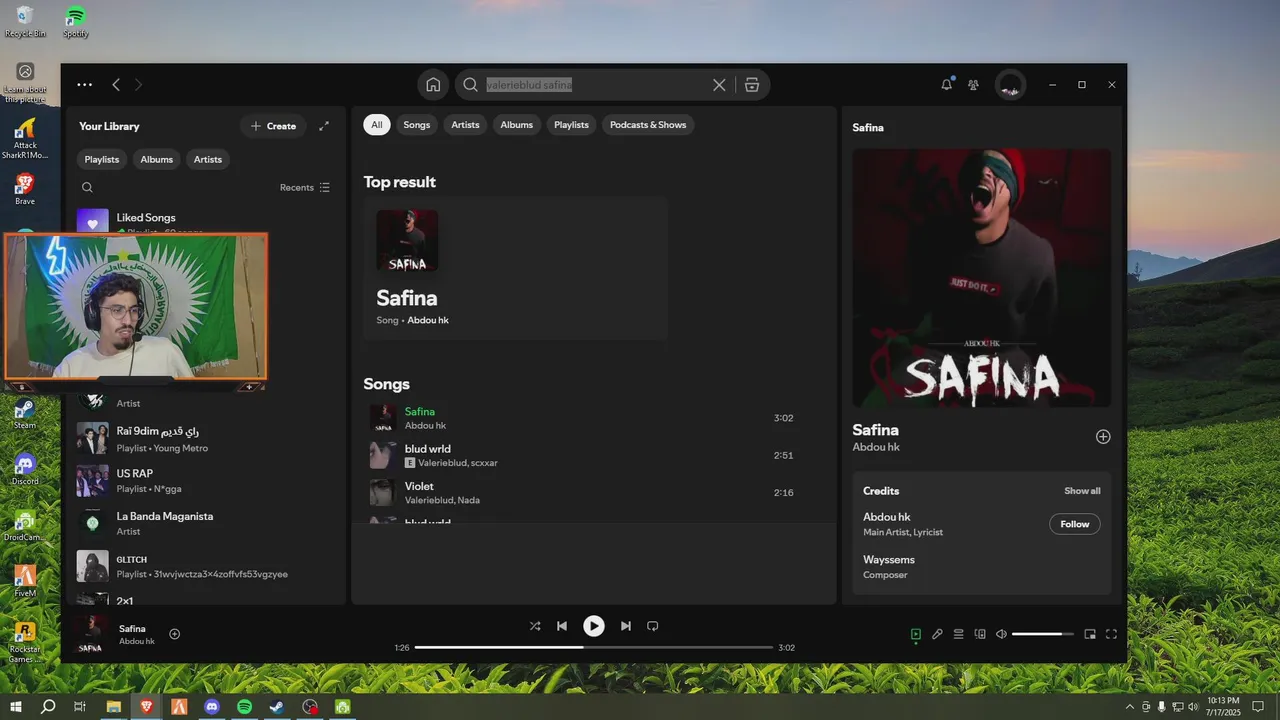Open the miniplayer

click(1090, 634)
